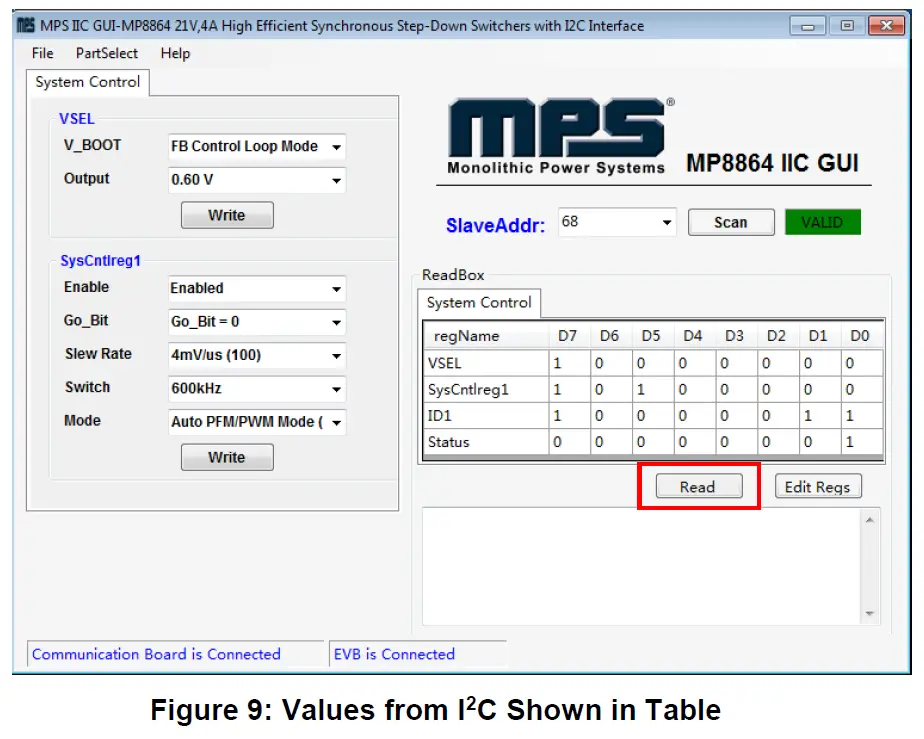Image resolution: width=924 pixels, height=739 pixels.
Task: Click the Read button
Action: tap(698, 487)
